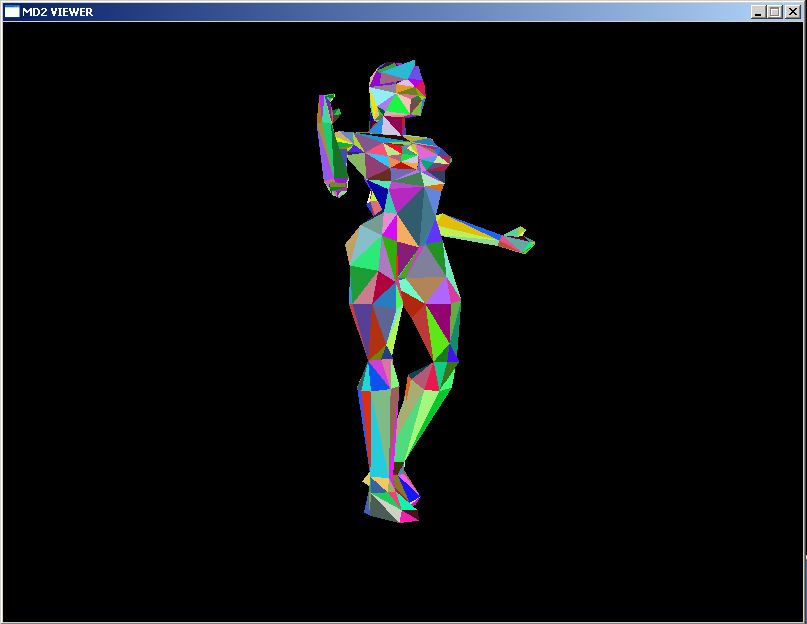807x624 pixels.
Task: Close the MD2 VIEWER window
Action: 793,12
